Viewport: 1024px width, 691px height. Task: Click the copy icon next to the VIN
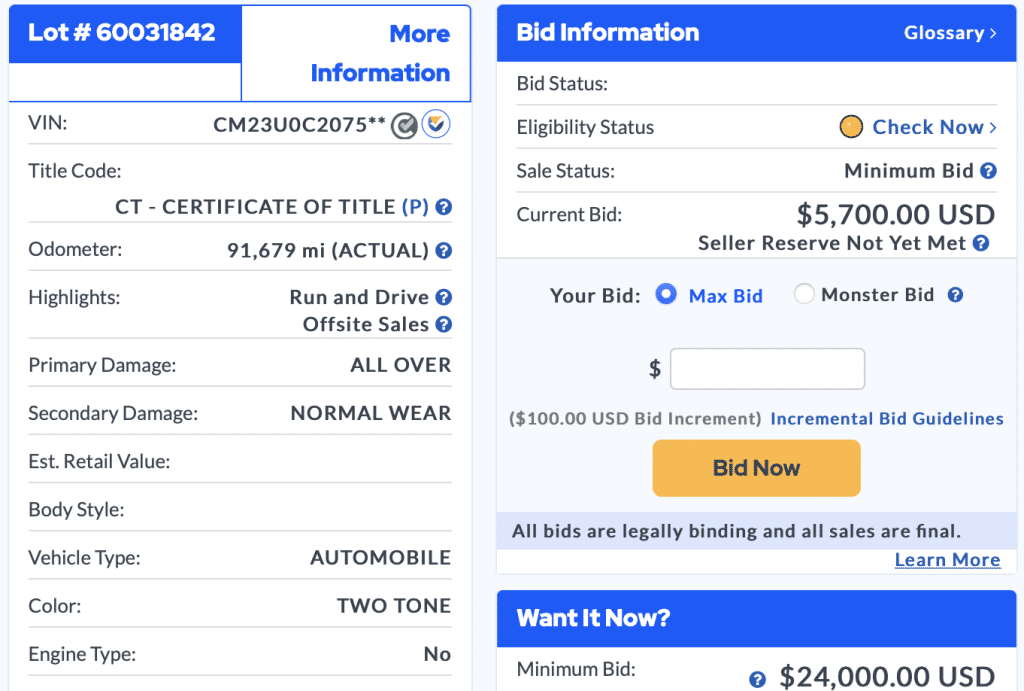coord(404,126)
